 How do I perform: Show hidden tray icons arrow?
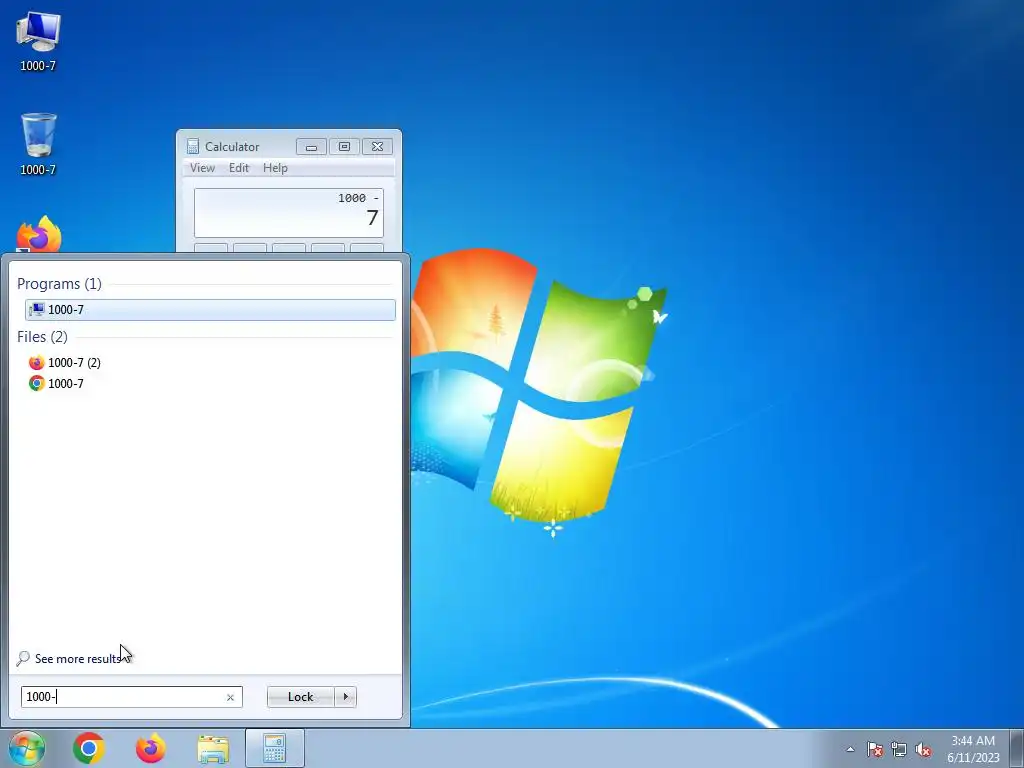coord(850,749)
